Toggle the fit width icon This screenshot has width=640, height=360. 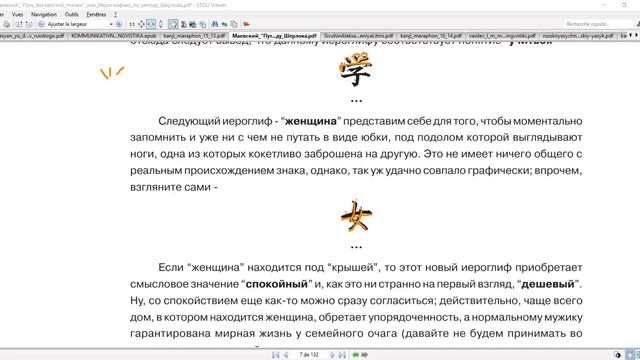[x=151, y=24]
